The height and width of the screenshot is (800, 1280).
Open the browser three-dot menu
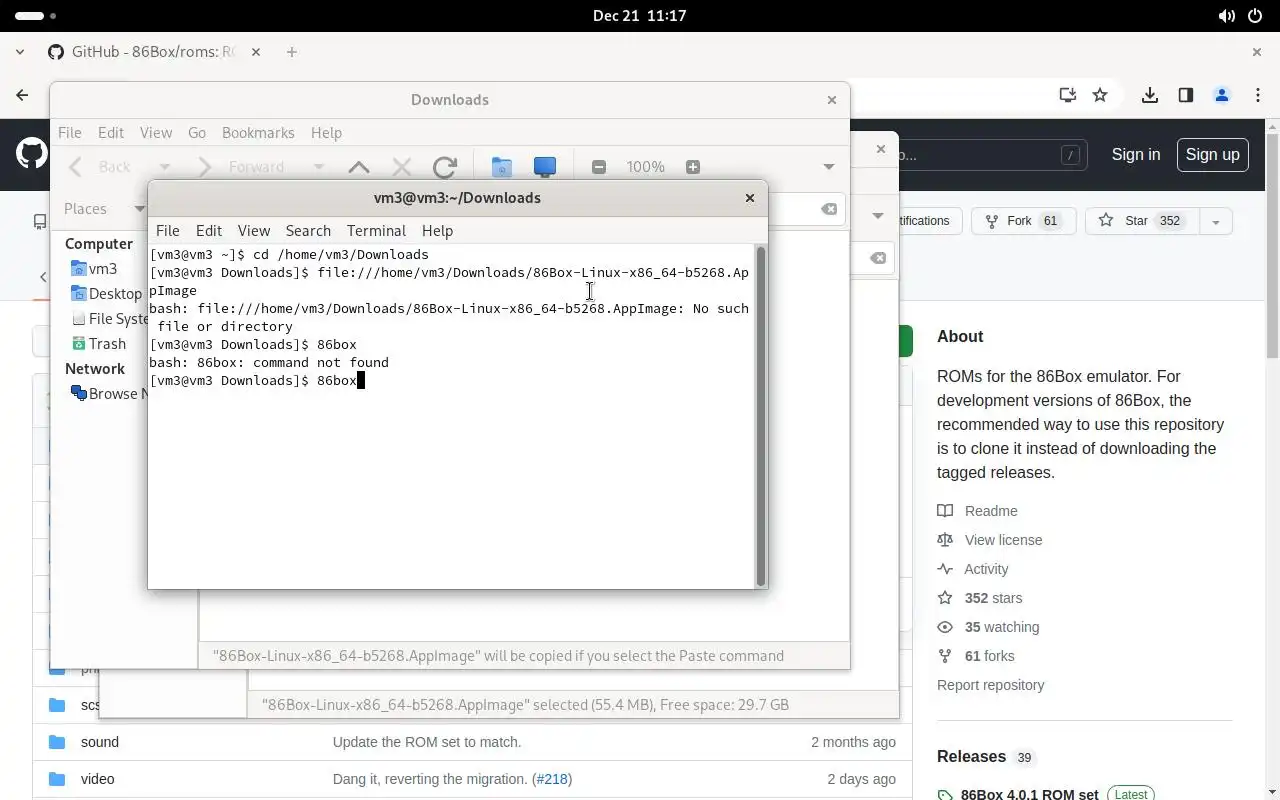1257,95
